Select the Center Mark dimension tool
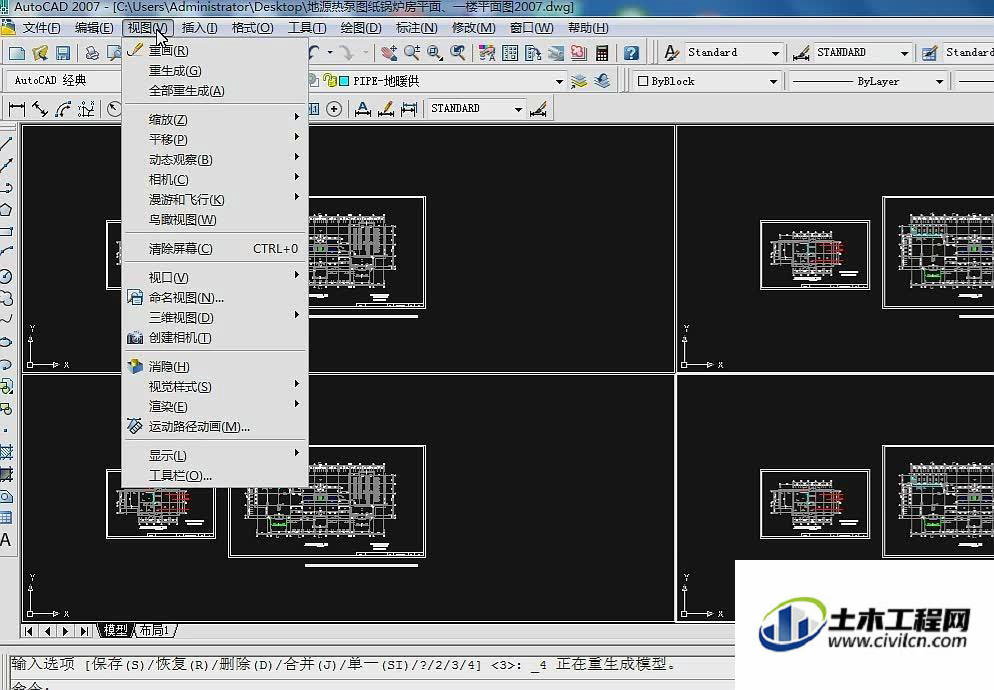This screenshot has width=994, height=690. click(x=334, y=109)
